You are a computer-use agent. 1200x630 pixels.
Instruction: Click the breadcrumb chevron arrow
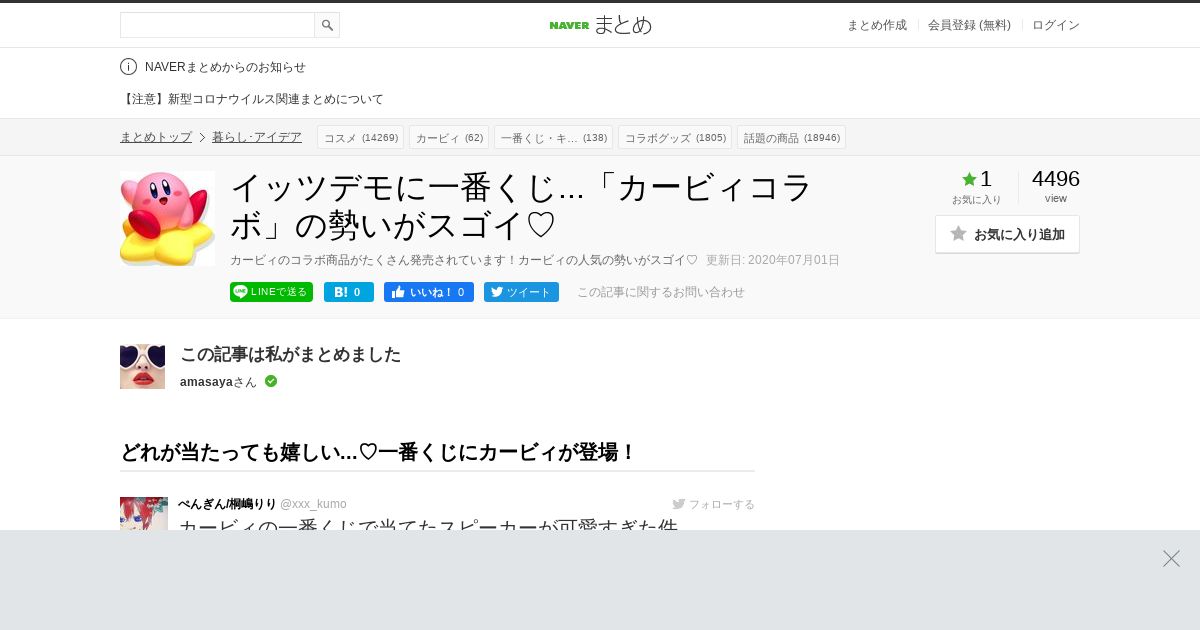pyautogui.click(x=202, y=137)
